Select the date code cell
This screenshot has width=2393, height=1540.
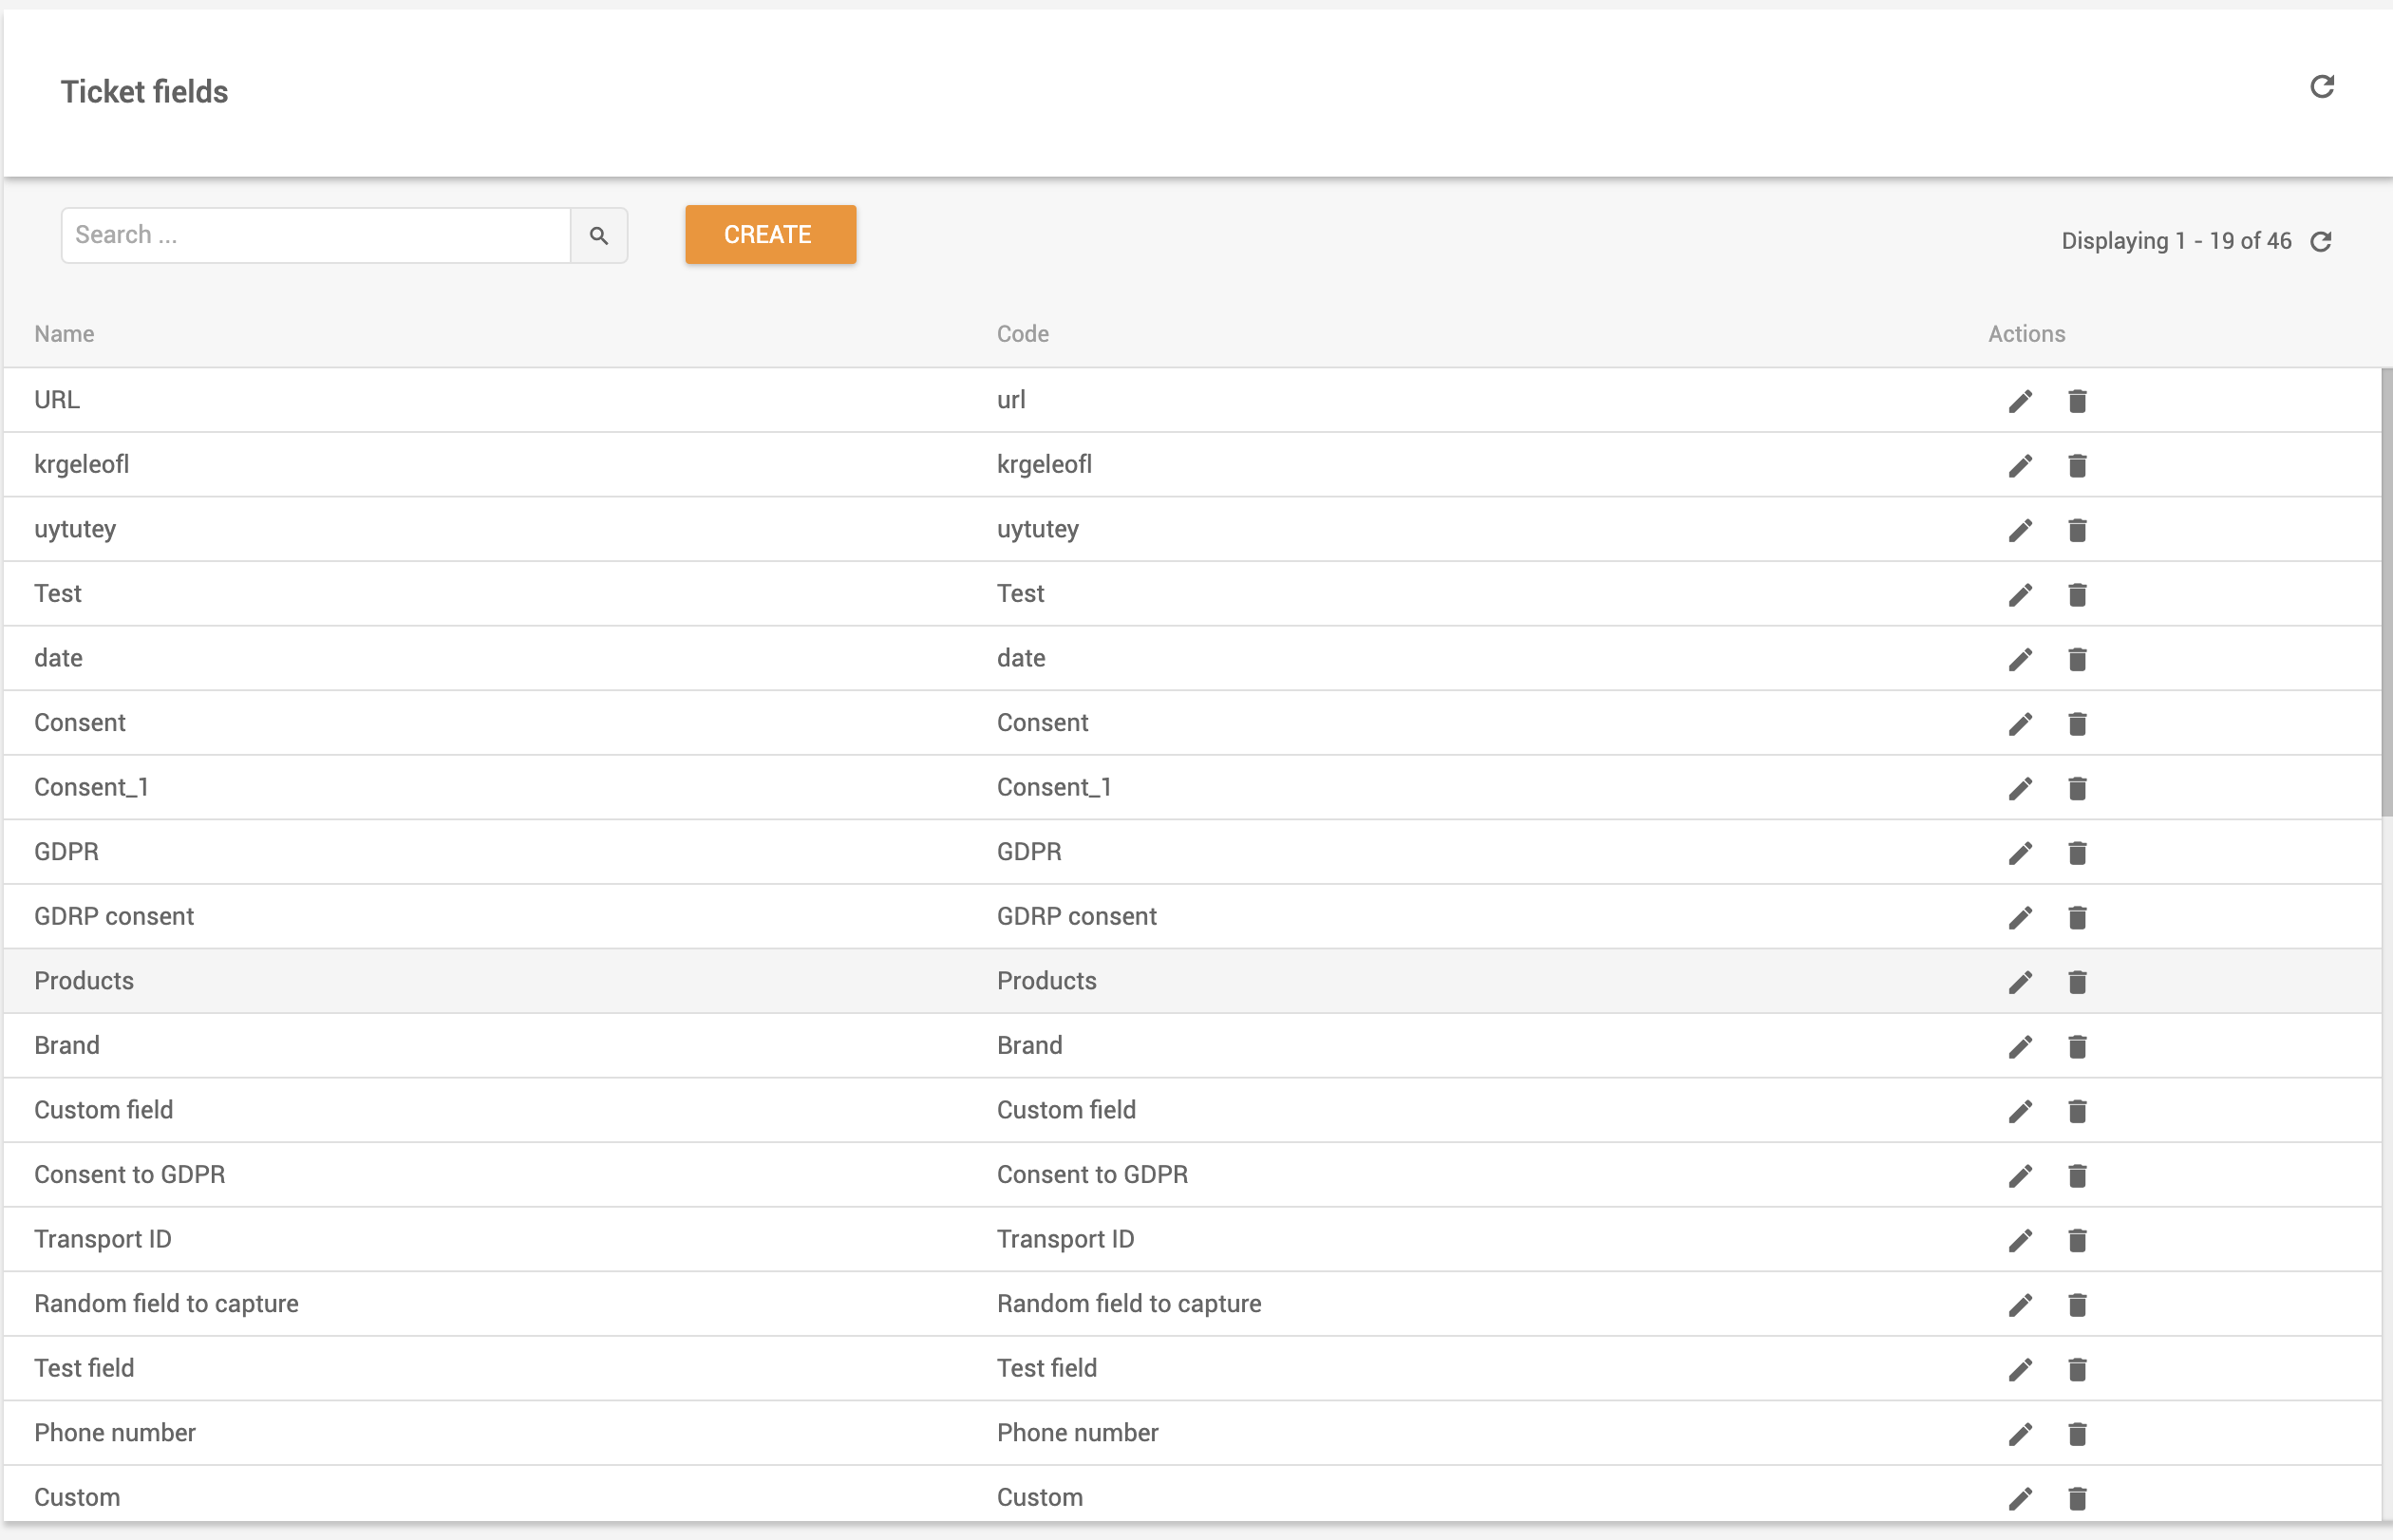pos(1020,658)
